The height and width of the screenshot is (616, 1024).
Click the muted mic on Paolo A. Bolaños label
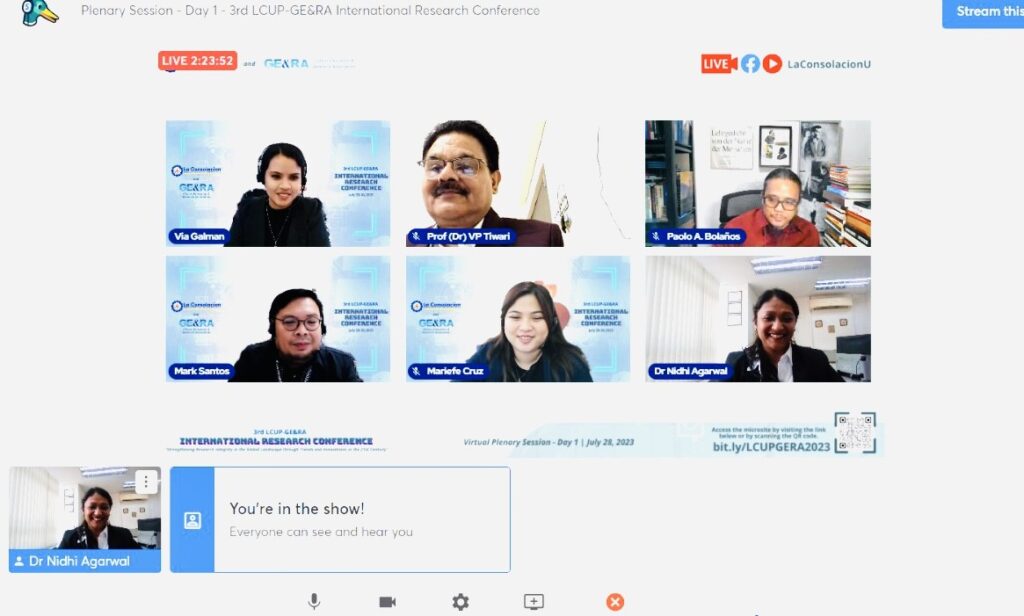656,237
